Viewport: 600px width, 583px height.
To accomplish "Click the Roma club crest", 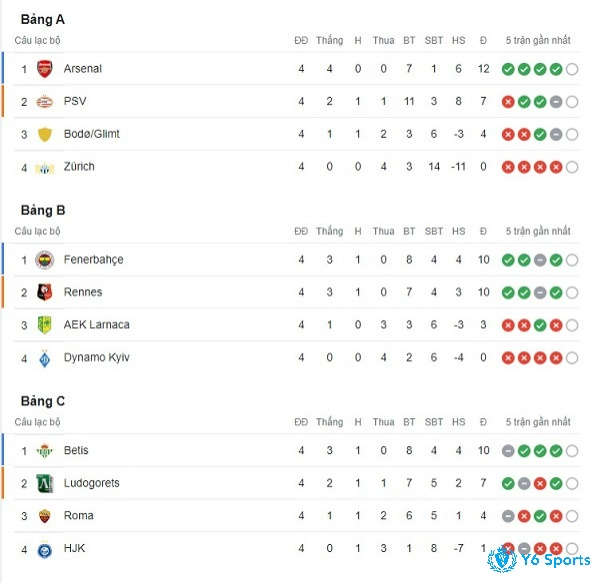I will click(x=44, y=516).
